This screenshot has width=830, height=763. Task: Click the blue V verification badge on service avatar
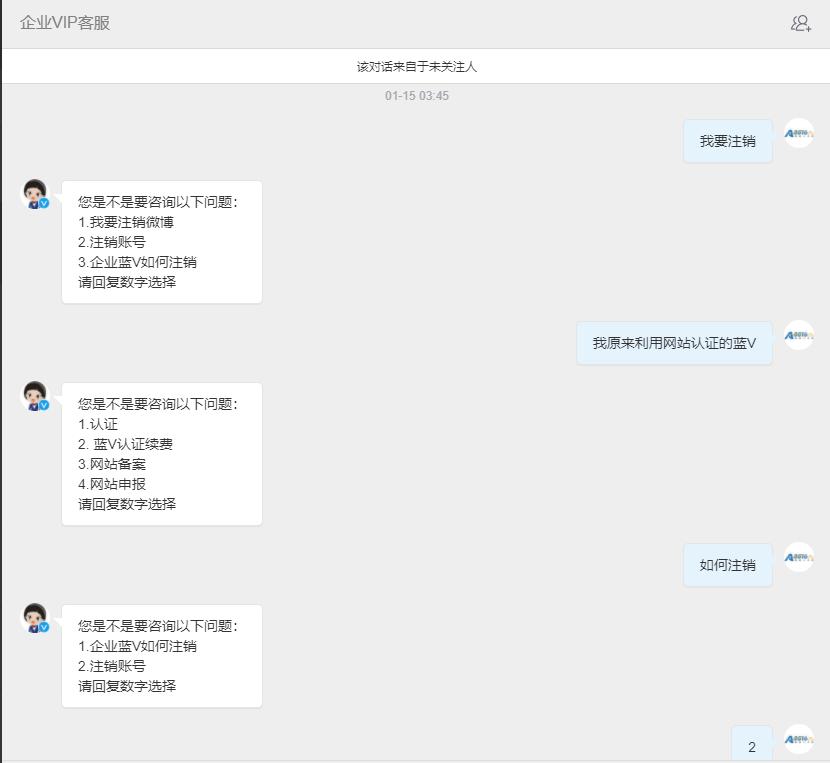coord(46,202)
